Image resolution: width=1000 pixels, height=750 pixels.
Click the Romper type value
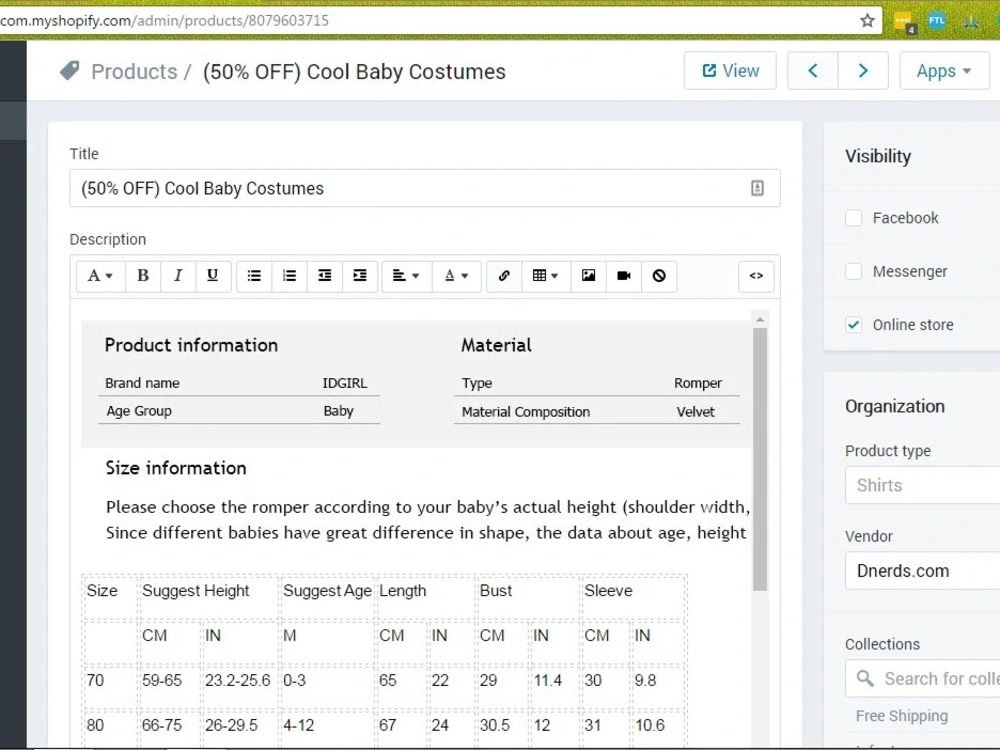click(x=698, y=383)
